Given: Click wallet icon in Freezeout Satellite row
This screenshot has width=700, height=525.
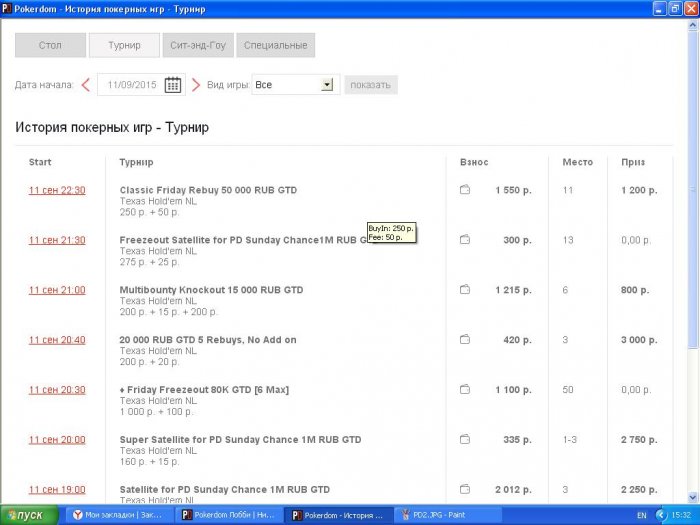Looking at the screenshot, I should tap(465, 240).
